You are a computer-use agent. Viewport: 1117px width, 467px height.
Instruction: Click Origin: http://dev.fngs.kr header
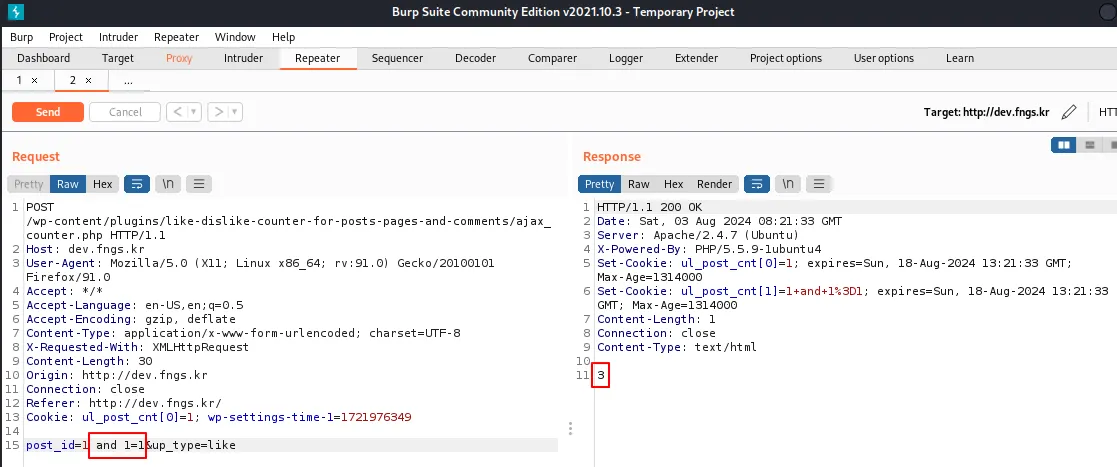click(x=117, y=375)
